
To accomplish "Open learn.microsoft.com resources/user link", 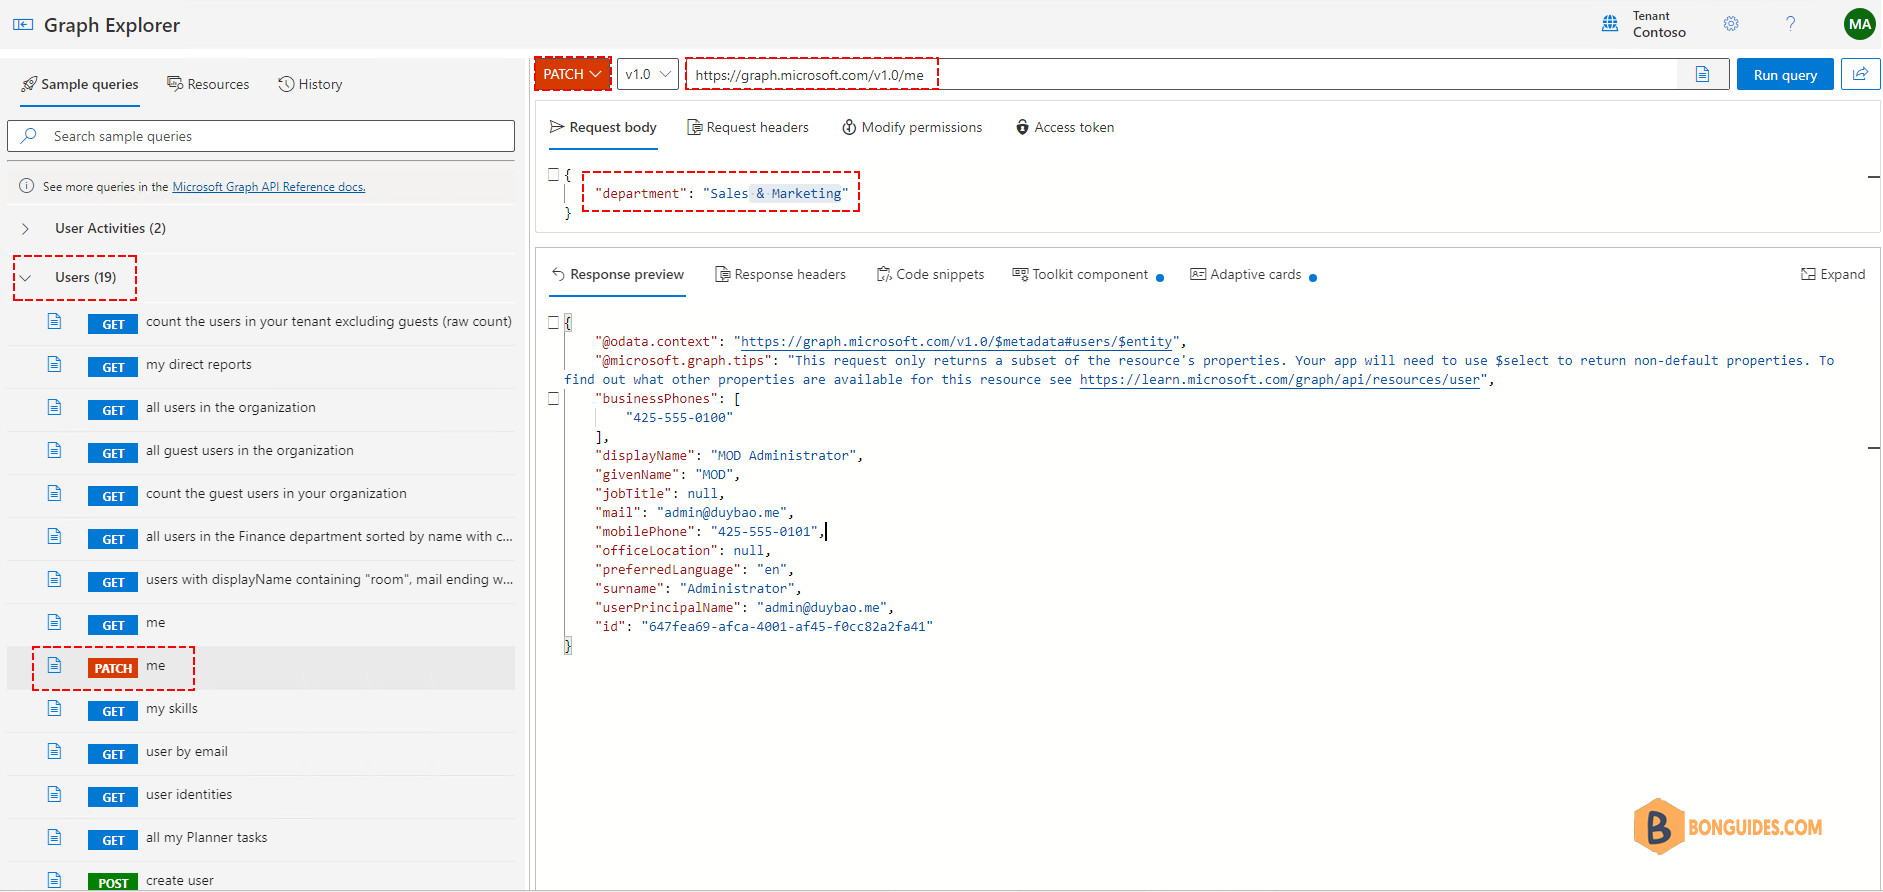I will [1279, 380].
